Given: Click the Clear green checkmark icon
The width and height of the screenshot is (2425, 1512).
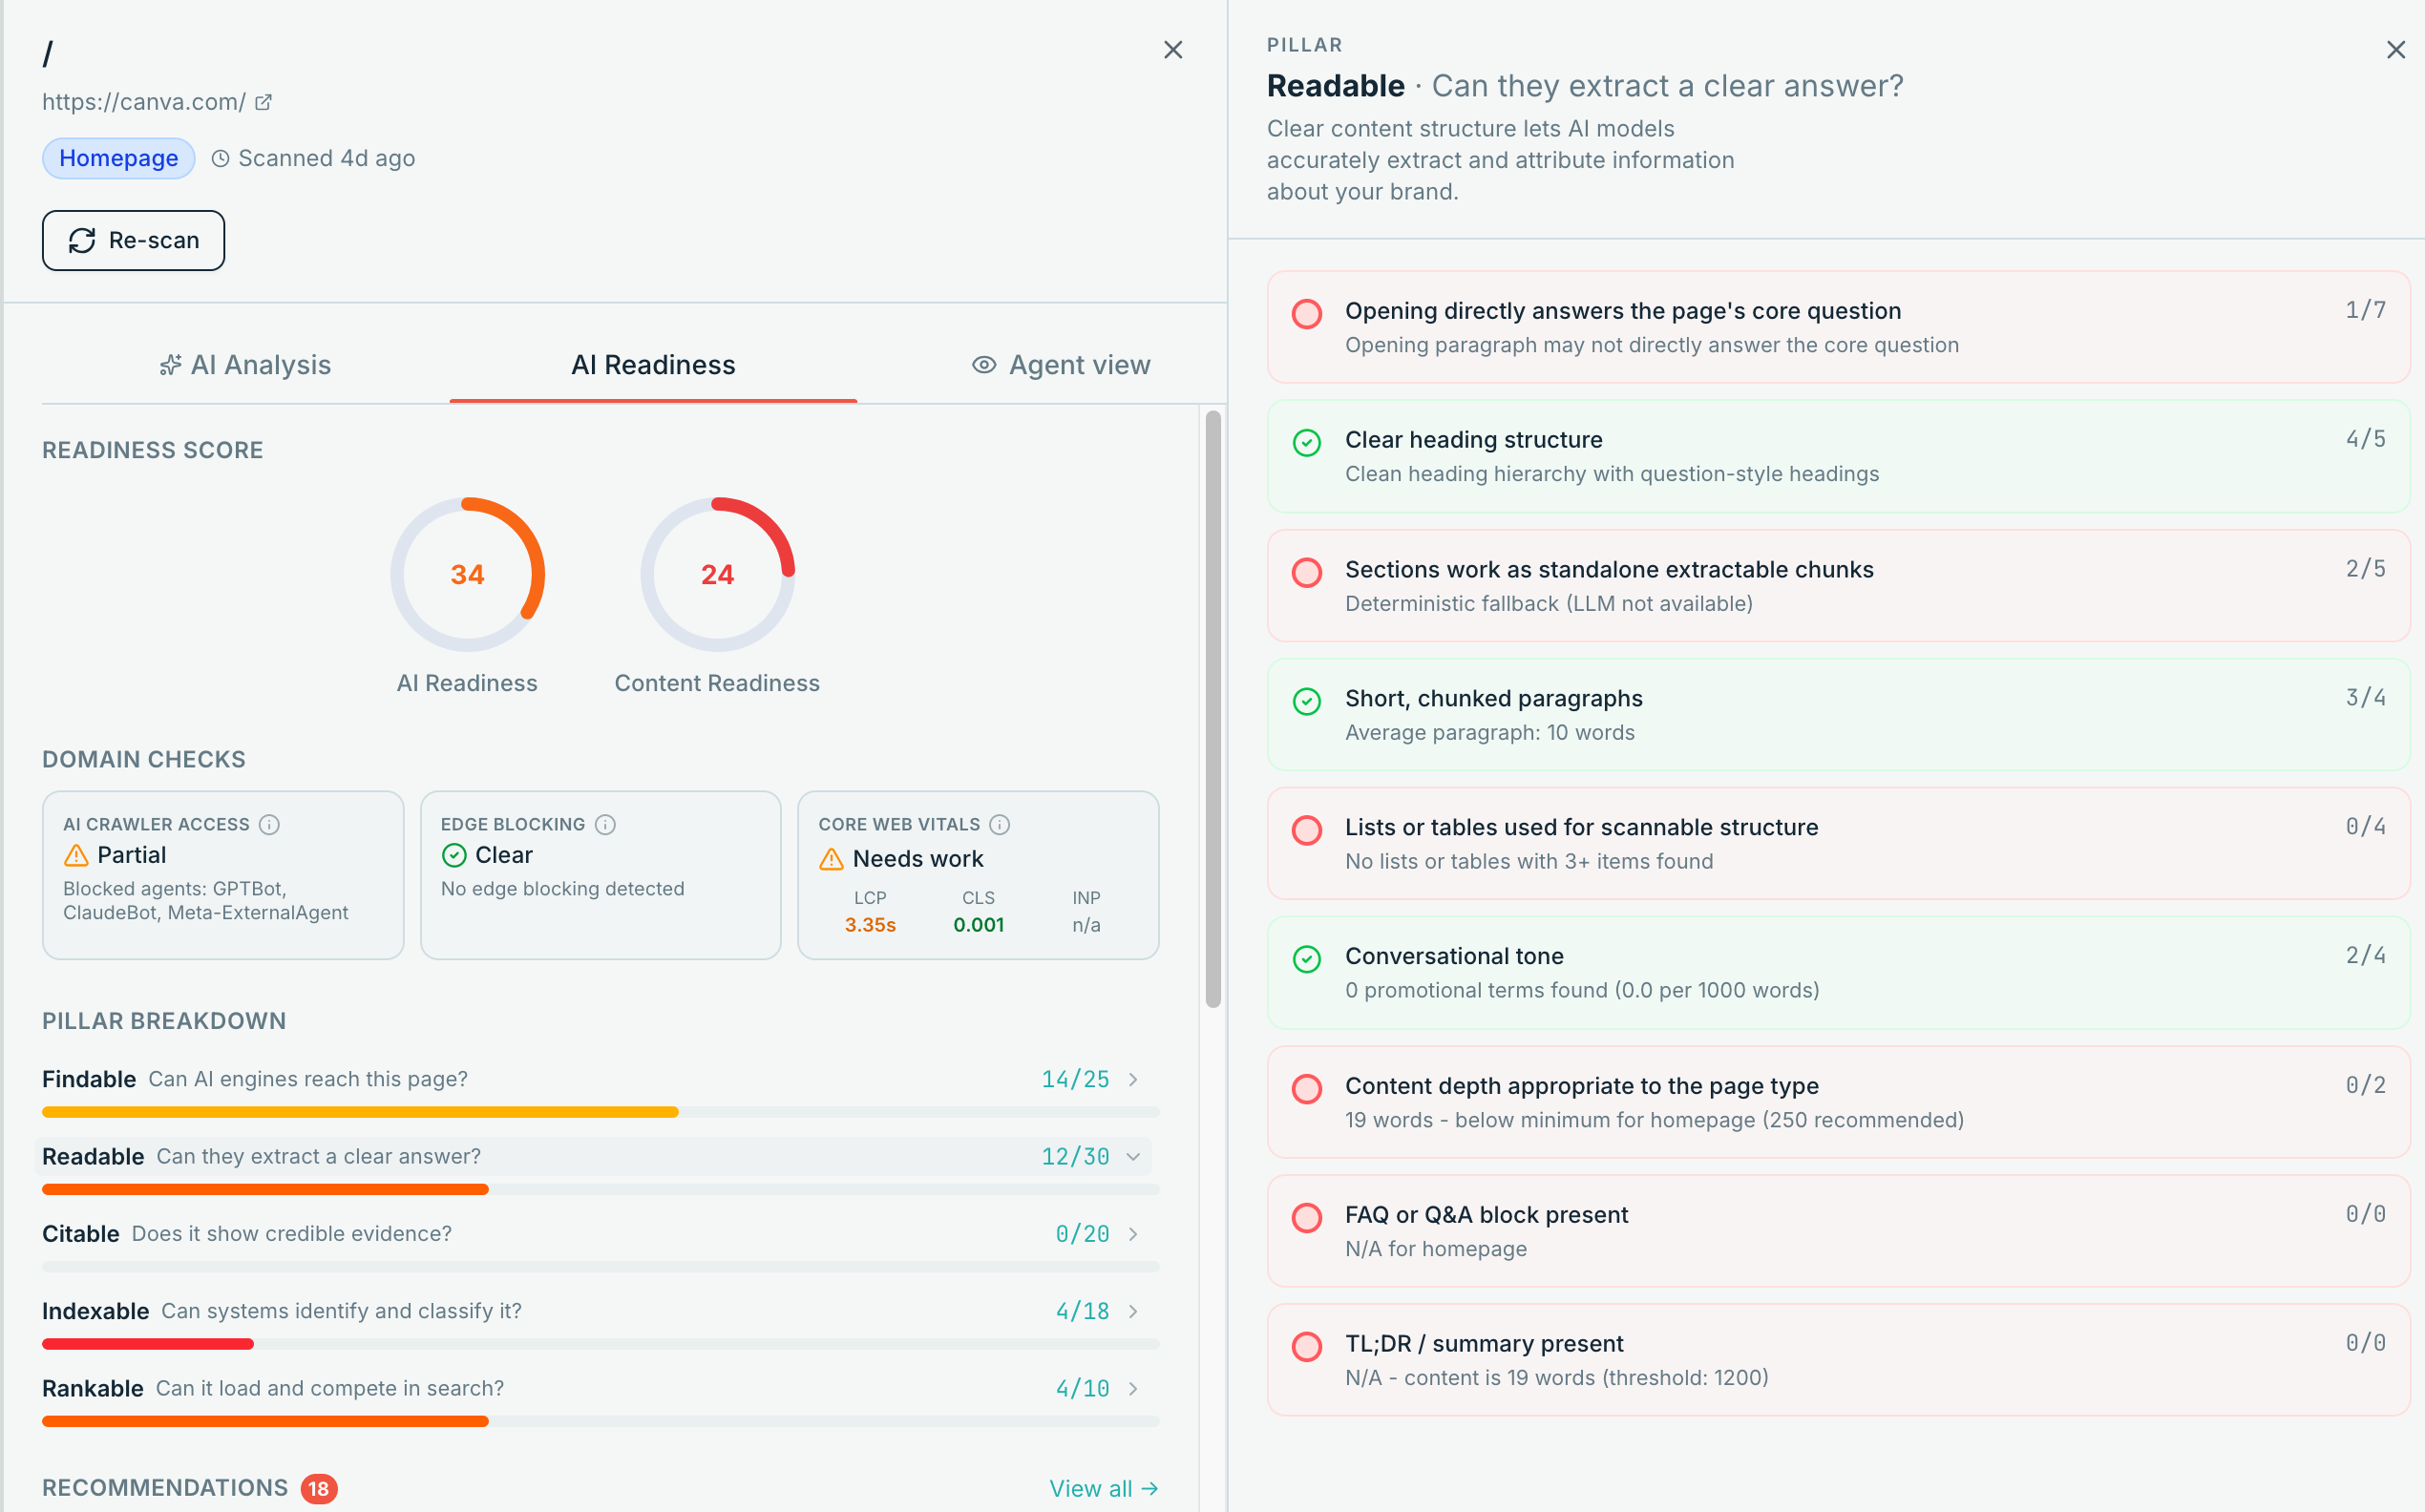Looking at the screenshot, I should tap(454, 855).
